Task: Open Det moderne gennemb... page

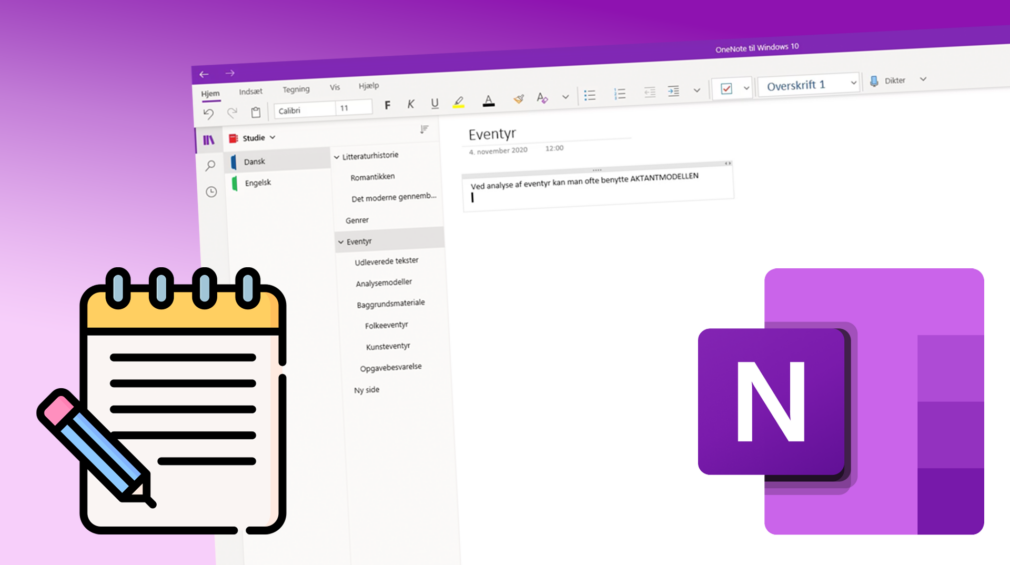Action: pyautogui.click(x=394, y=196)
